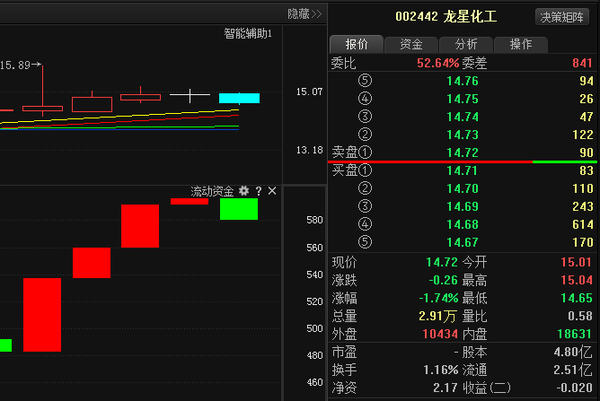Click the 收益(二) value -0.020
This screenshot has width=600, height=401.
pyautogui.click(x=574, y=388)
